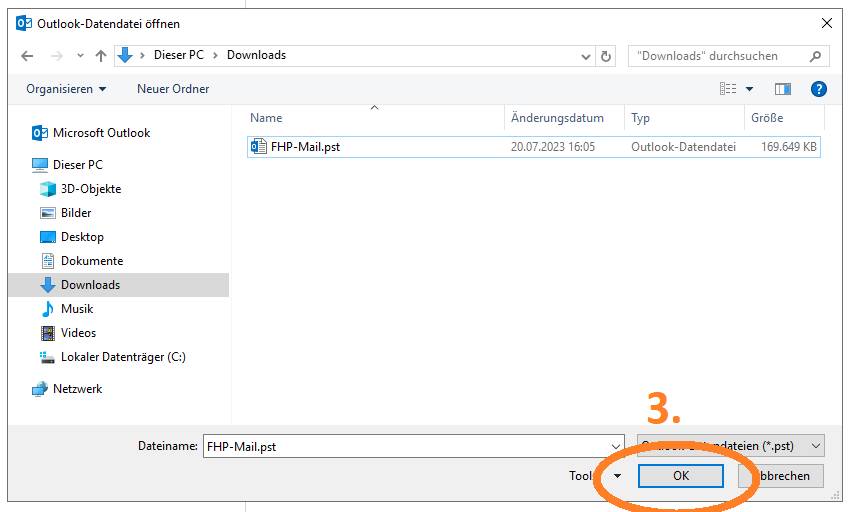
Task: Select the FHP-Mail.pst file
Action: click(x=305, y=147)
